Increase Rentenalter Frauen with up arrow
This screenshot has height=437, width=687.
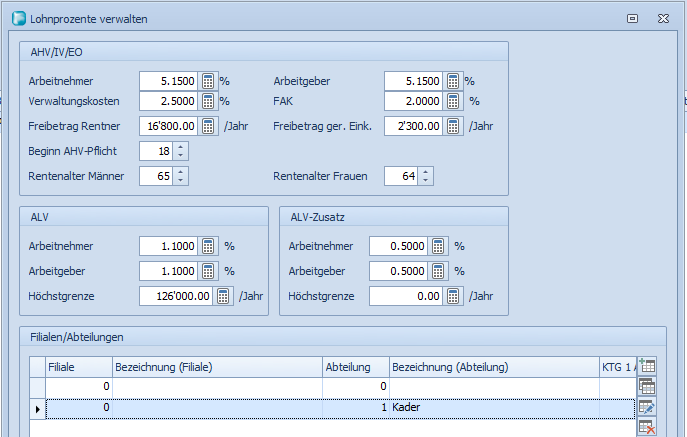tap(426, 172)
